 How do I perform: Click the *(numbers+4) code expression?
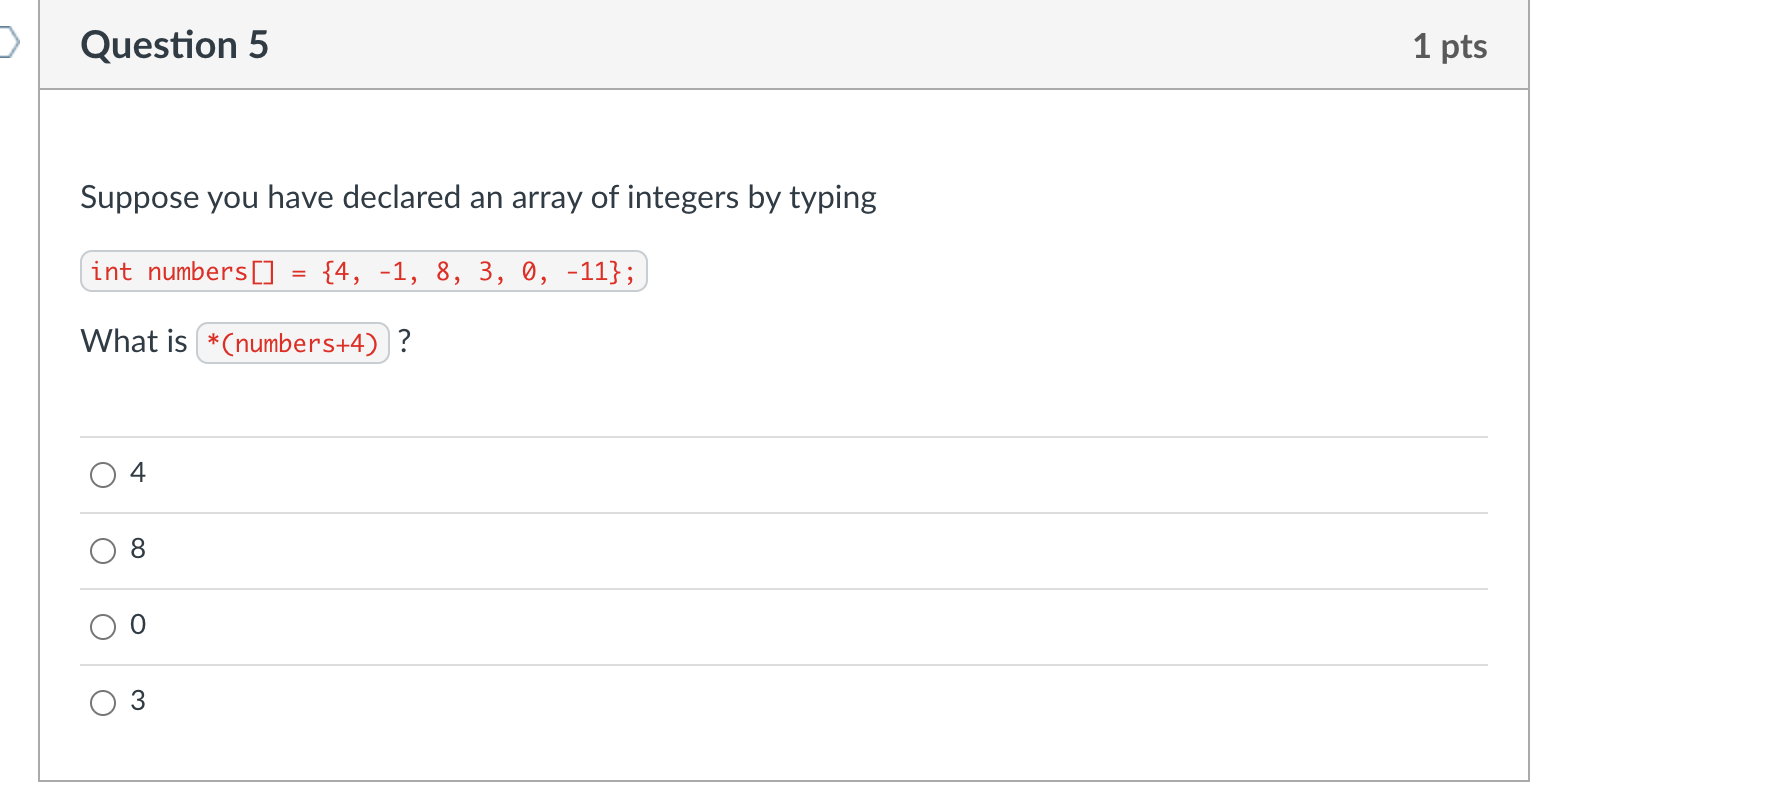(x=292, y=343)
